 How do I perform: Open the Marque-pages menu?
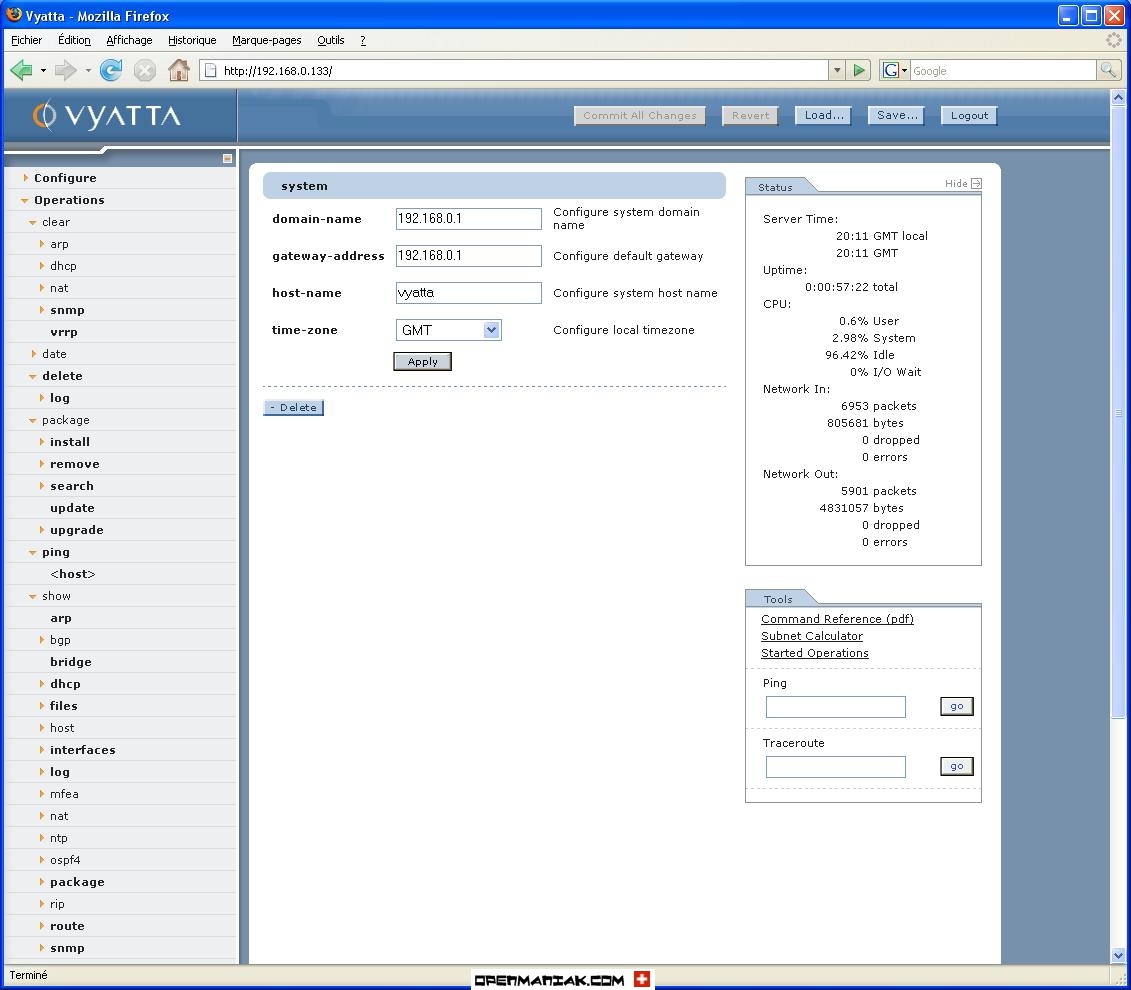pos(267,40)
